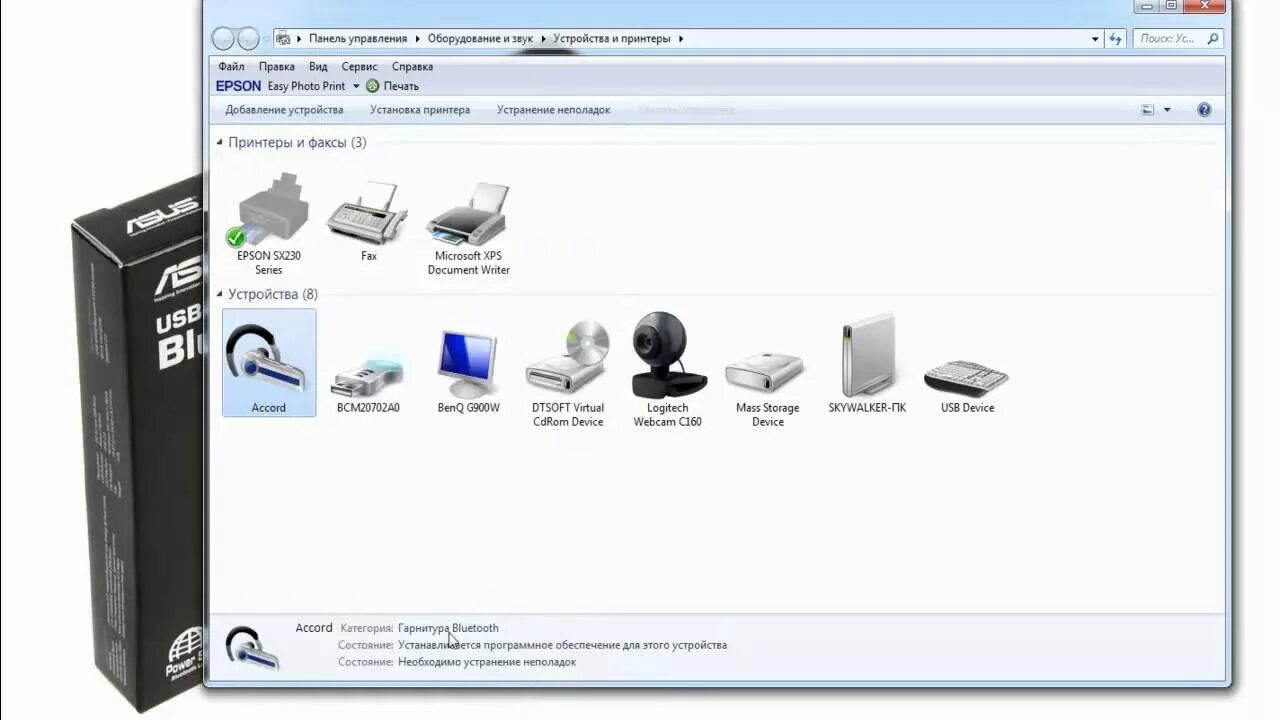Select the EPSON SX230 Series printer icon

pyautogui.click(x=268, y=210)
